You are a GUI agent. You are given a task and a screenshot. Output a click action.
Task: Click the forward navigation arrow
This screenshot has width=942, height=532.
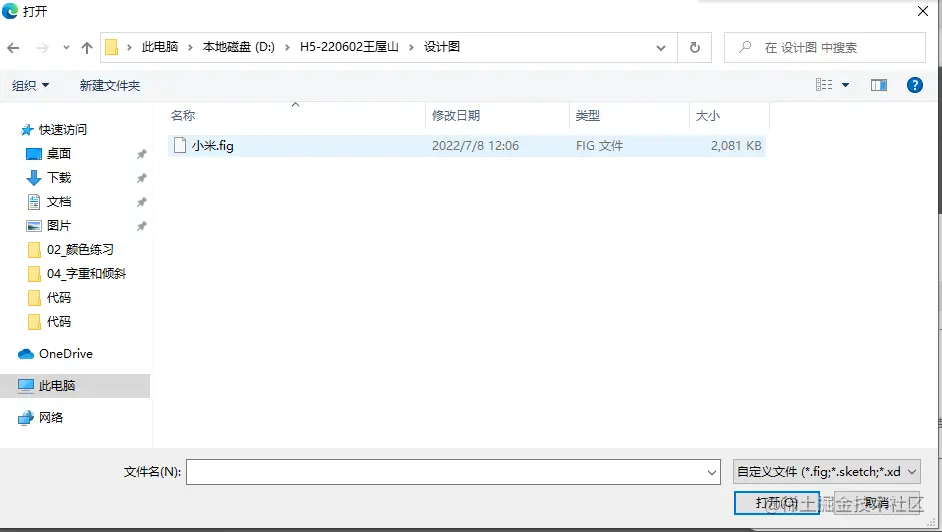[42, 48]
